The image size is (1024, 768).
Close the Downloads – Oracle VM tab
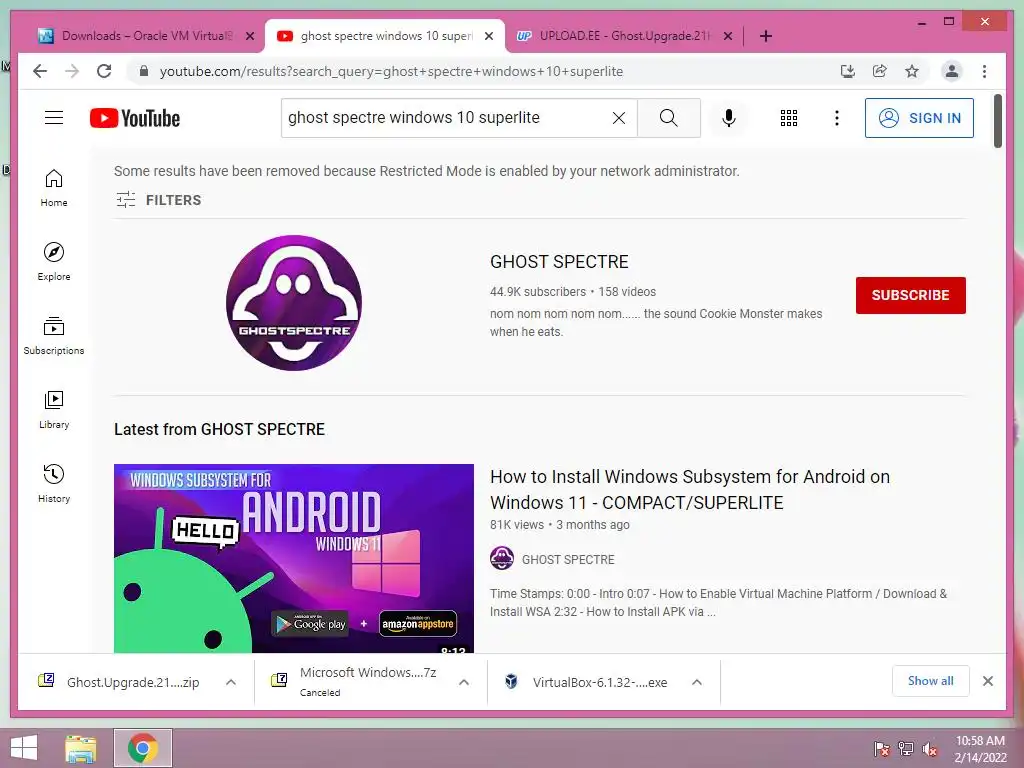[249, 37]
